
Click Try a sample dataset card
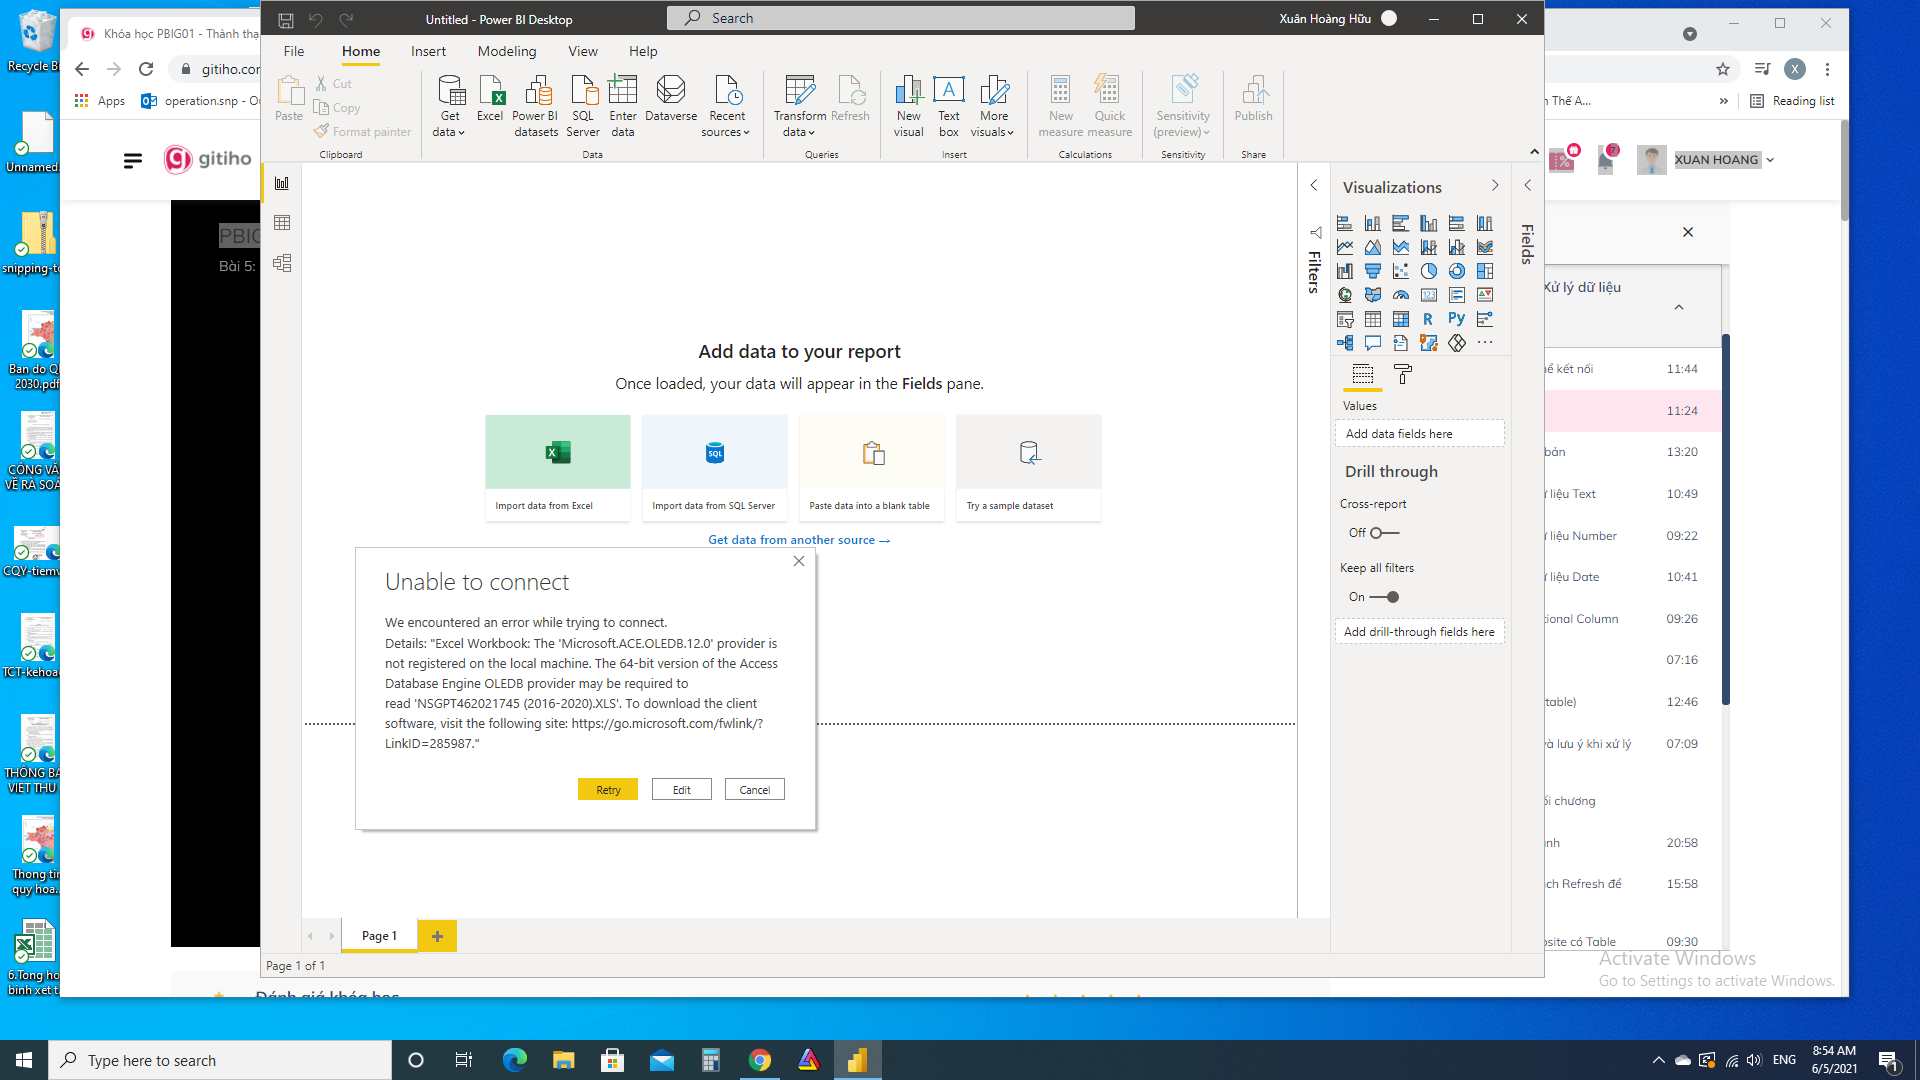(x=1028, y=468)
